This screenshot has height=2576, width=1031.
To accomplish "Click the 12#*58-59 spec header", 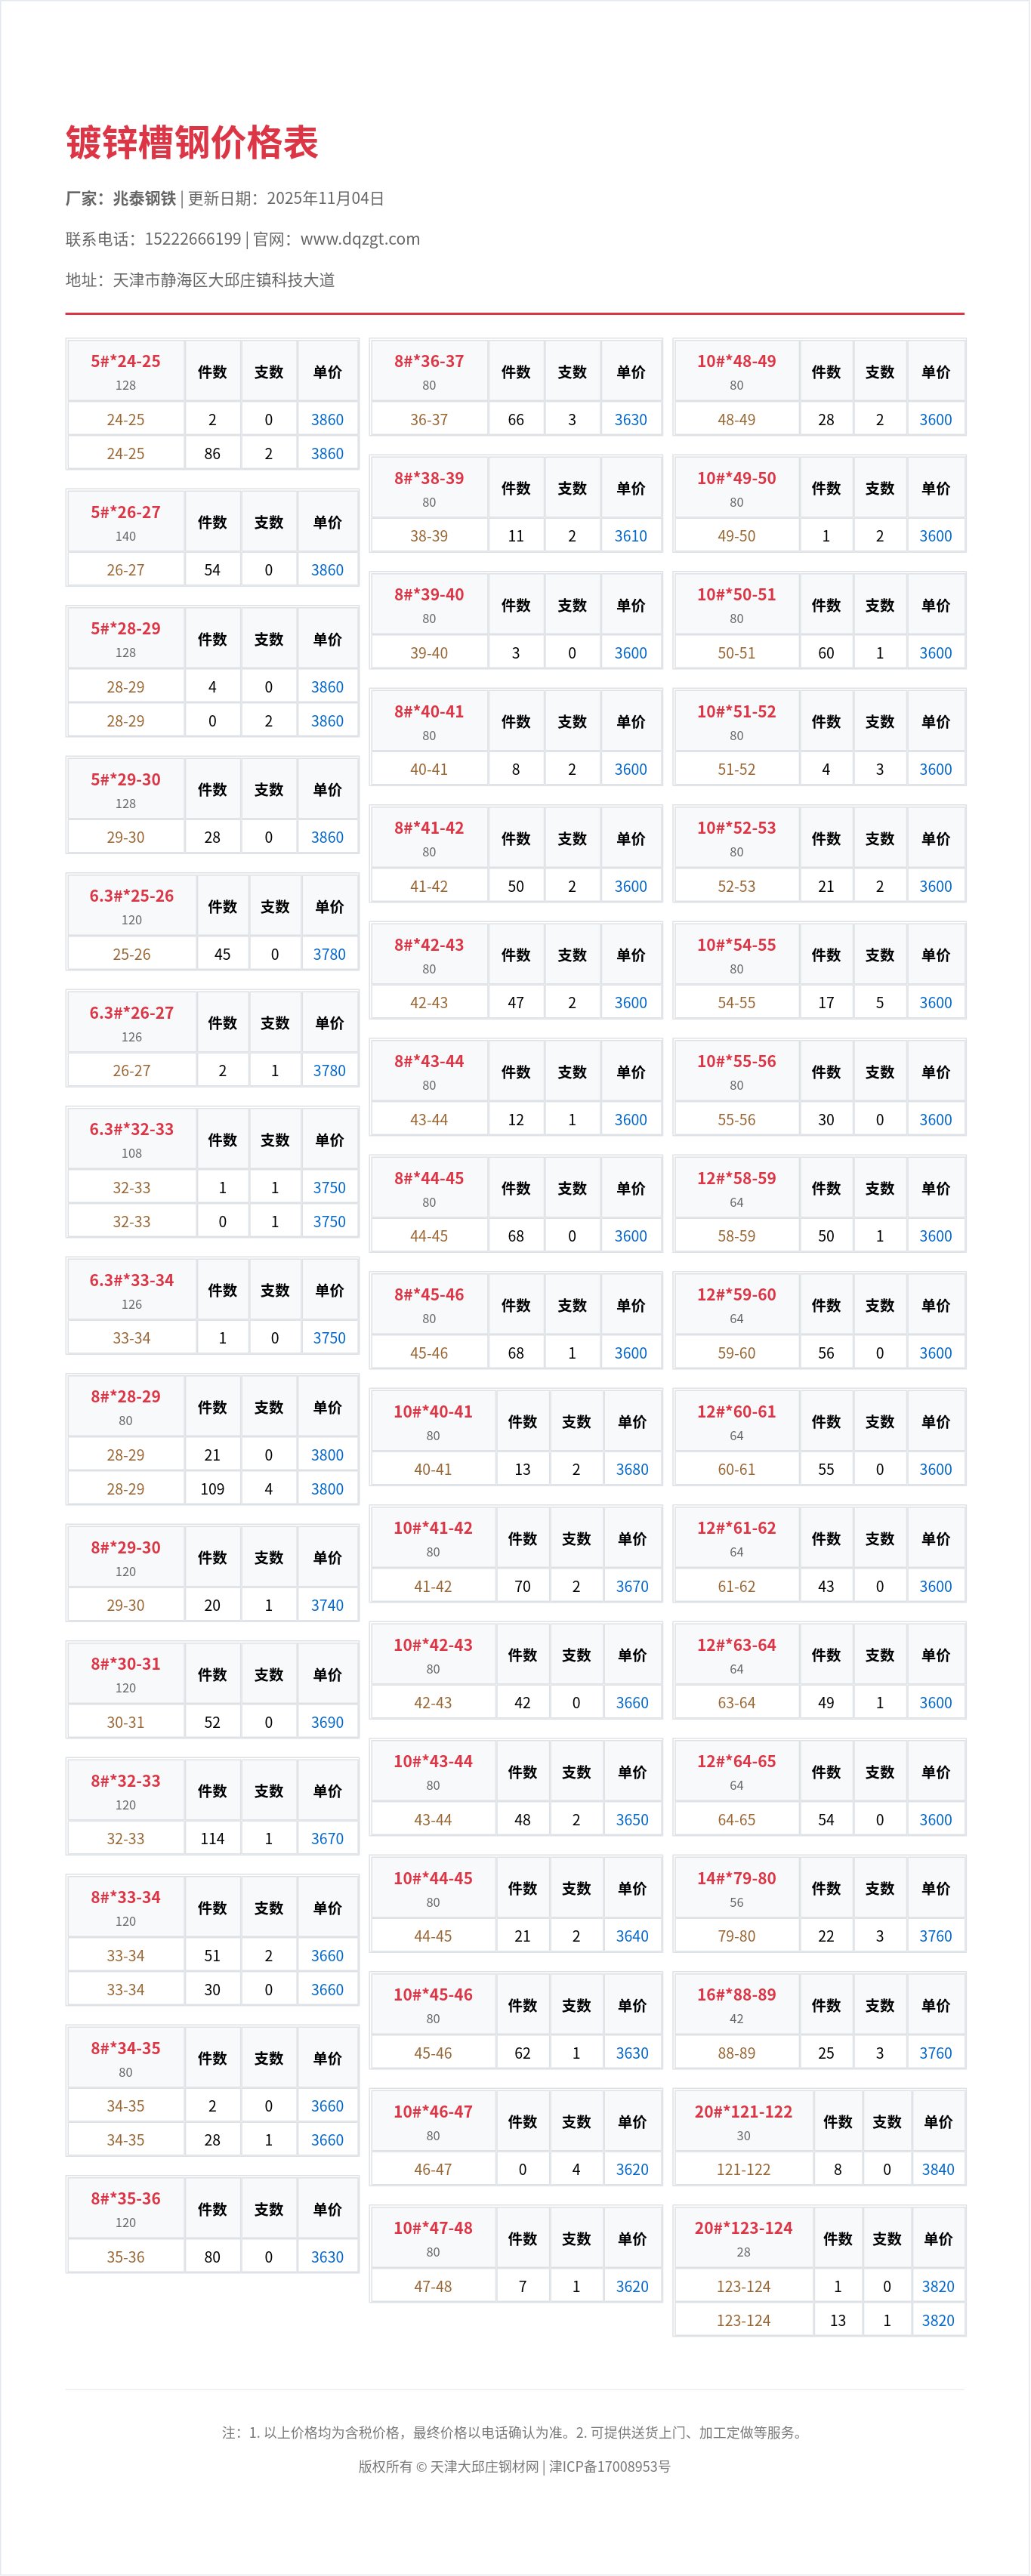I will pos(736,1178).
